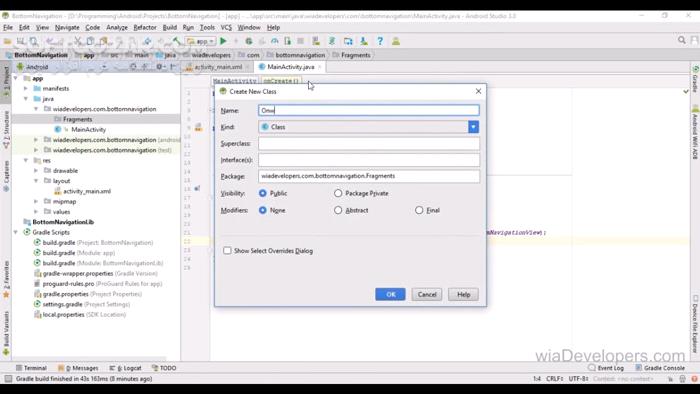Open the Gradle Console panel
The height and width of the screenshot is (394, 700).
(660, 368)
